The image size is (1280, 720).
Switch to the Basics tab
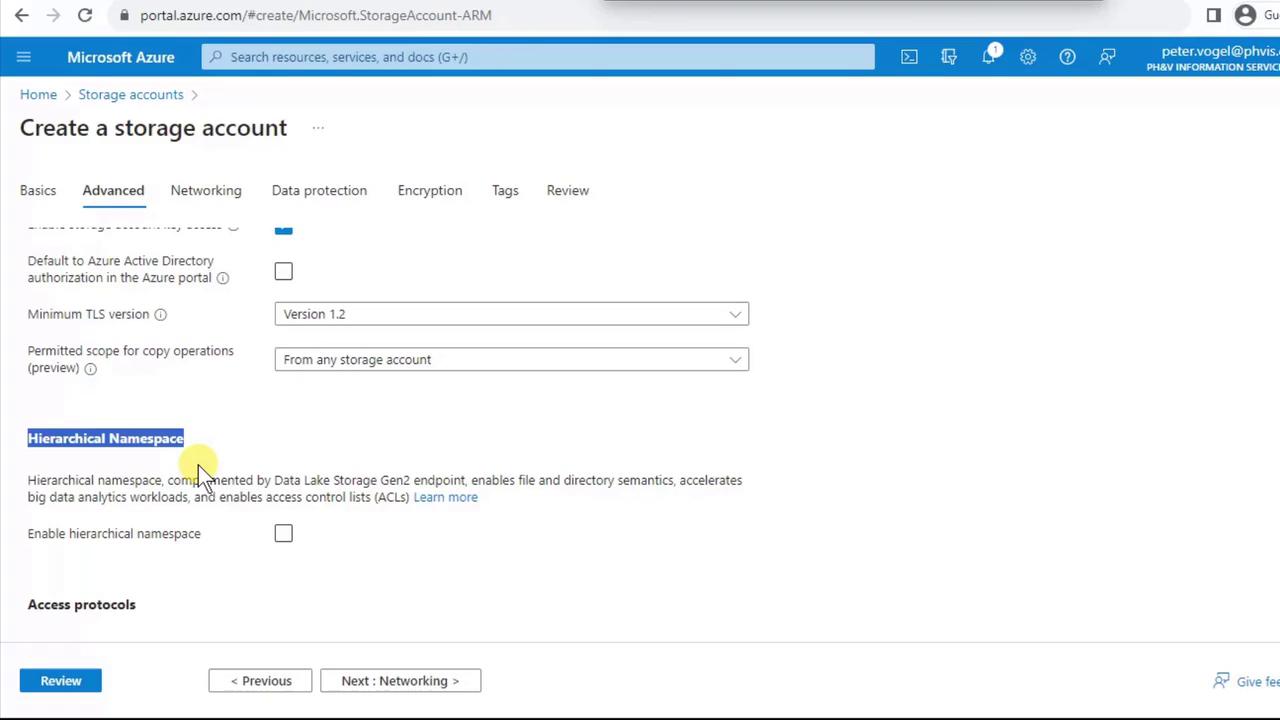coord(38,190)
